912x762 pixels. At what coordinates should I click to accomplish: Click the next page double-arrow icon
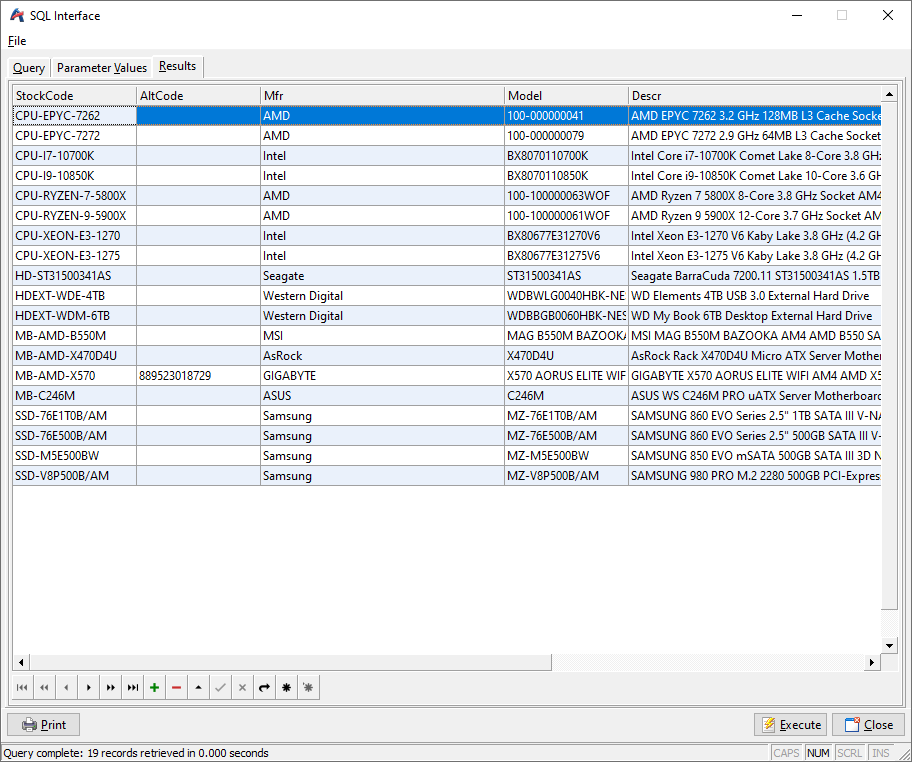(110, 688)
